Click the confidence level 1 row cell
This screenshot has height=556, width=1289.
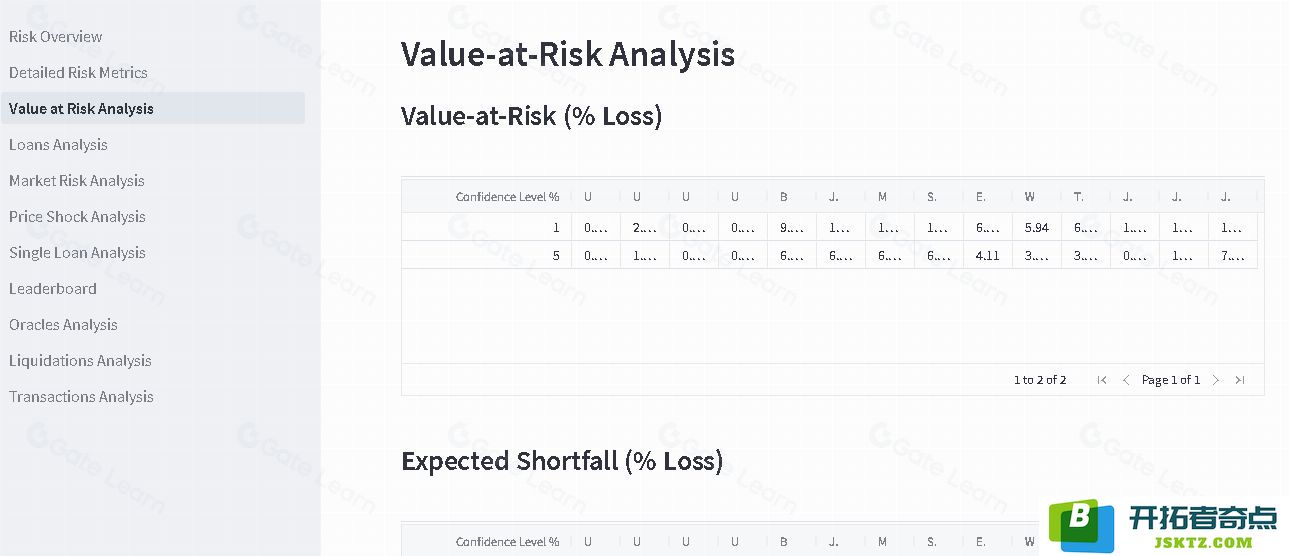tap(487, 227)
